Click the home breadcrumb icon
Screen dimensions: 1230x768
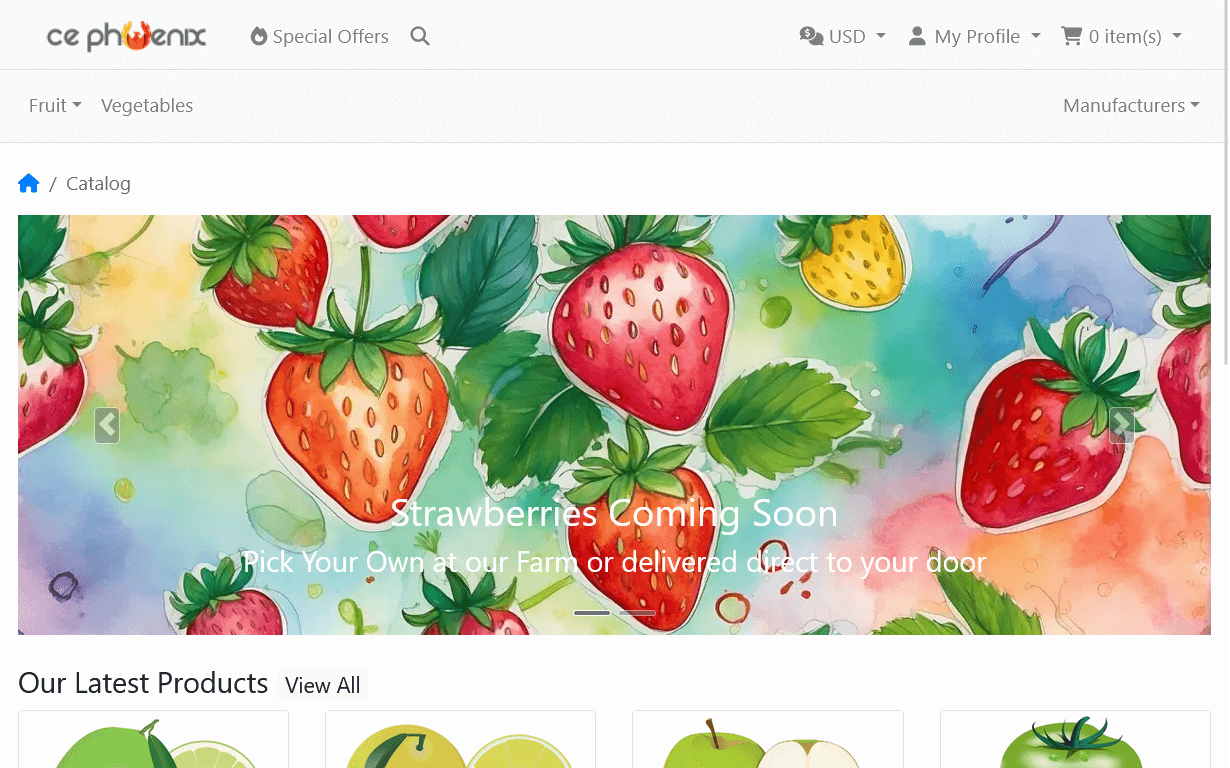click(x=28, y=183)
